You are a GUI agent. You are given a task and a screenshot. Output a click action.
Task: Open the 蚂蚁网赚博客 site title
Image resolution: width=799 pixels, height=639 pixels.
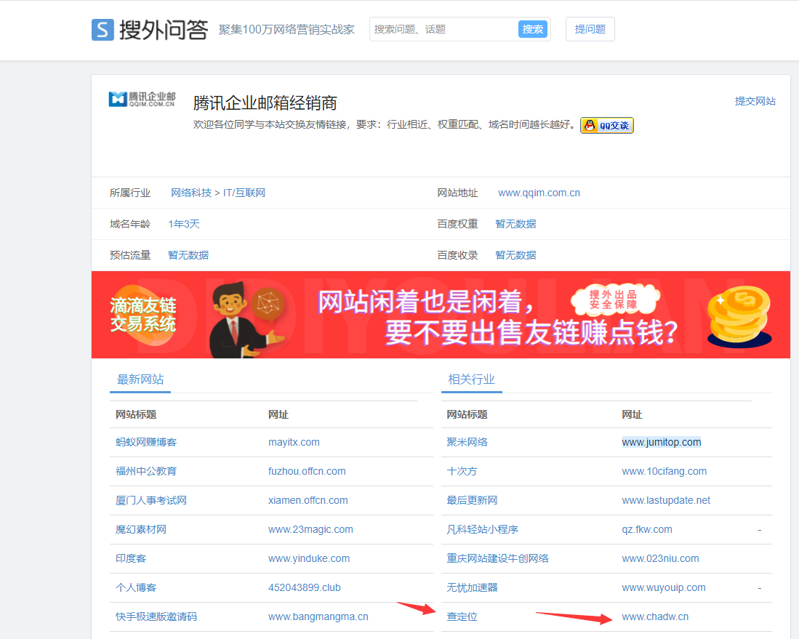coord(146,442)
